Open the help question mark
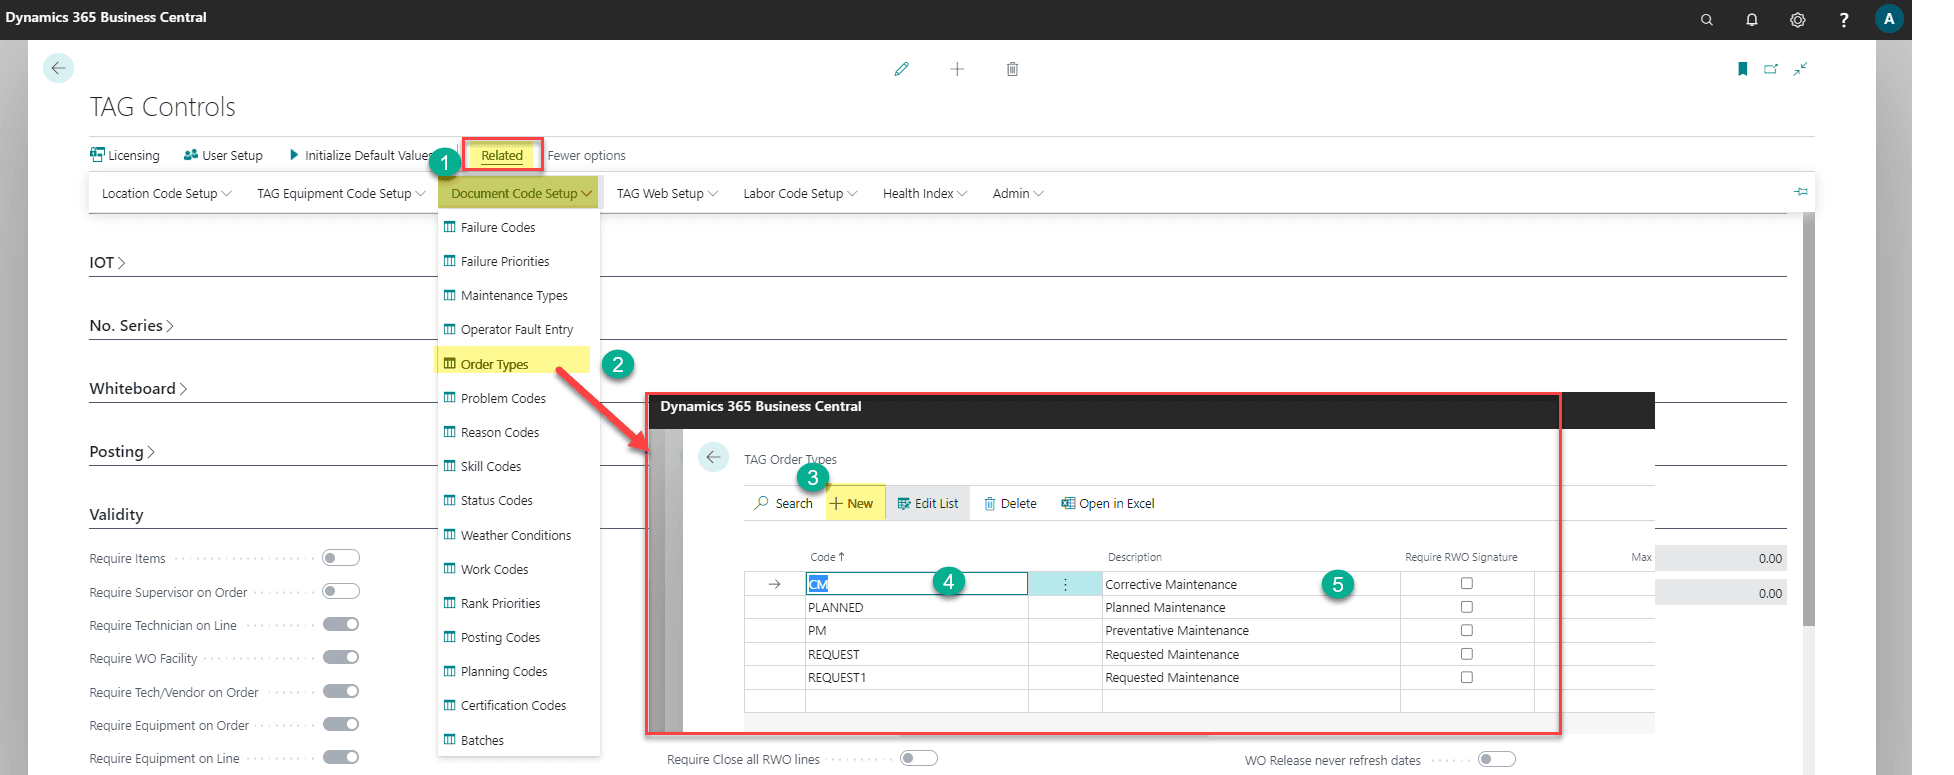The width and height of the screenshot is (1954, 775). coord(1844,20)
